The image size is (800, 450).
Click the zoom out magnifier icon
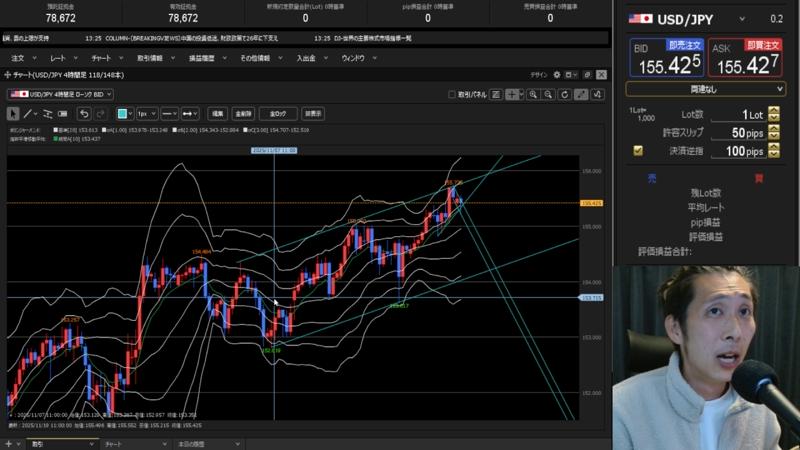point(549,94)
